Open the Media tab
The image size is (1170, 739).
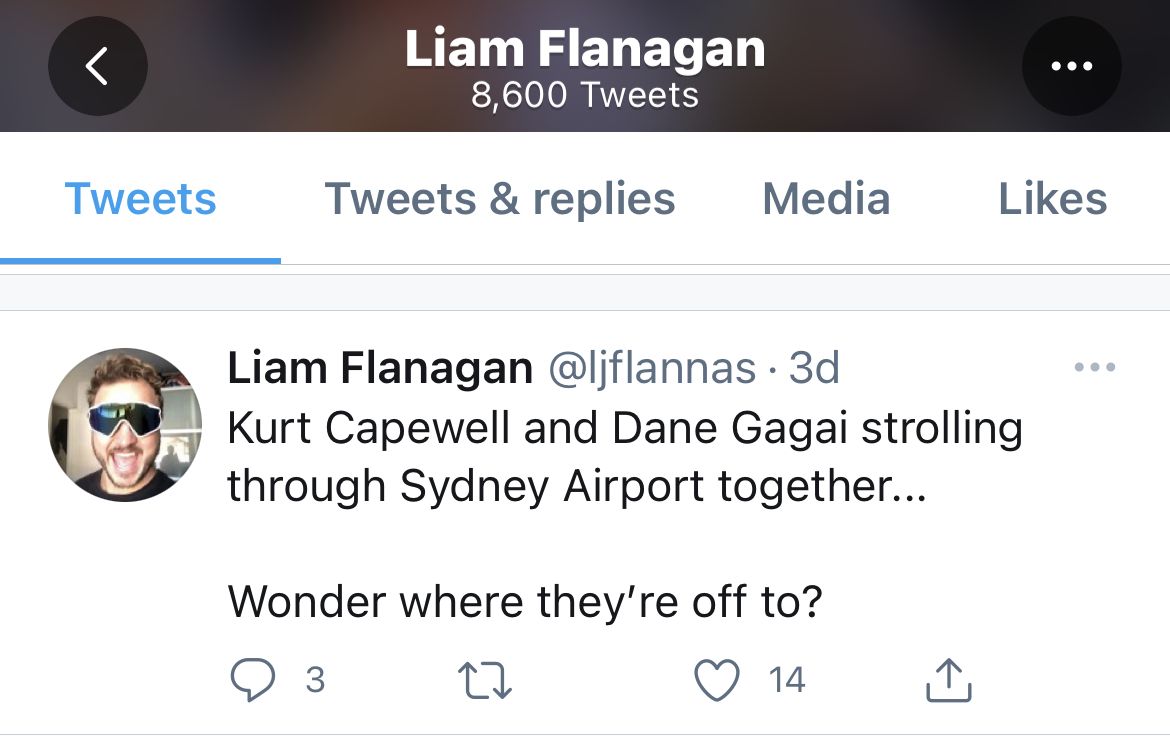pyautogui.click(x=826, y=199)
